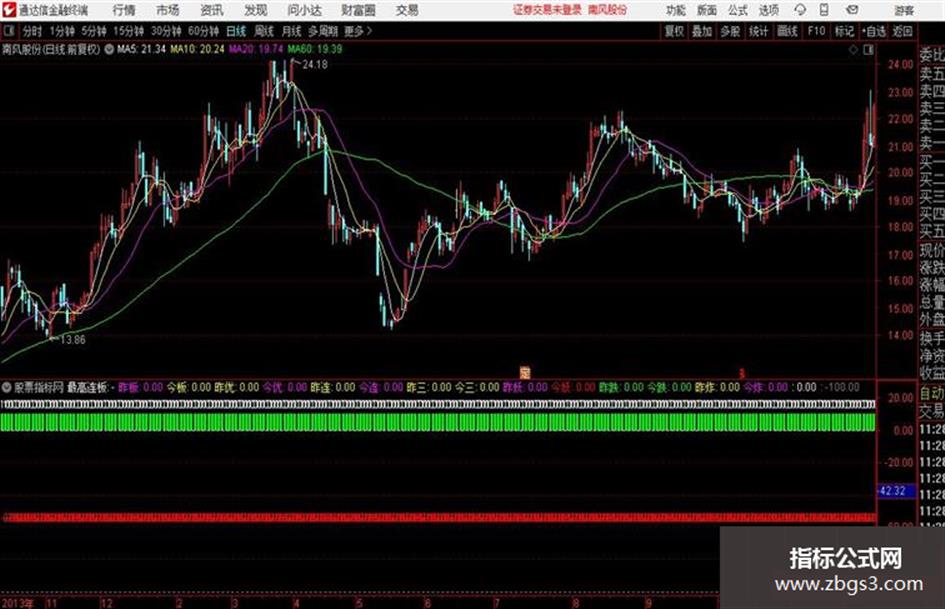Image resolution: width=945 pixels, height=609 pixels.
Task: Click the 叠加 overlay button
Action: [702, 31]
